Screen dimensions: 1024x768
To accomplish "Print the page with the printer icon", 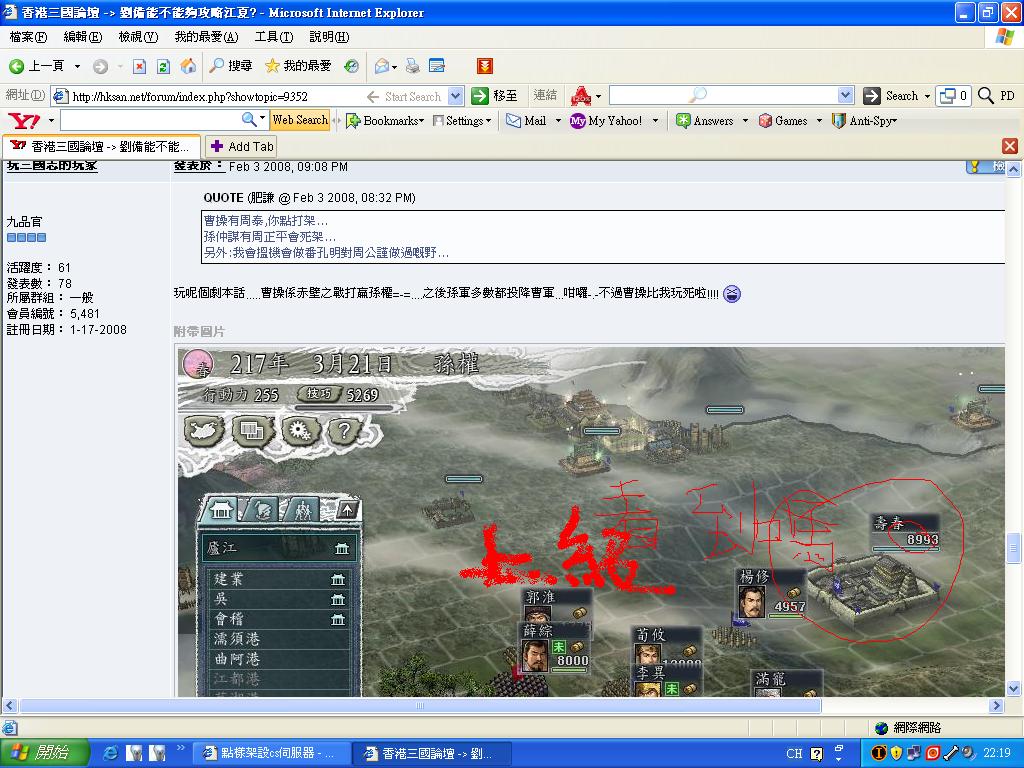I will point(413,66).
